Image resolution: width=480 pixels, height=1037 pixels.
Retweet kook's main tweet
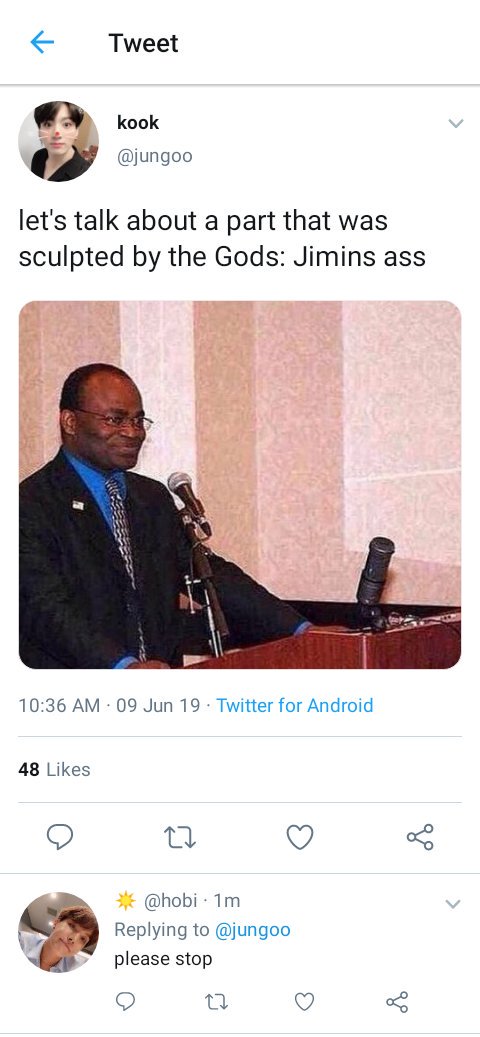pos(180,837)
